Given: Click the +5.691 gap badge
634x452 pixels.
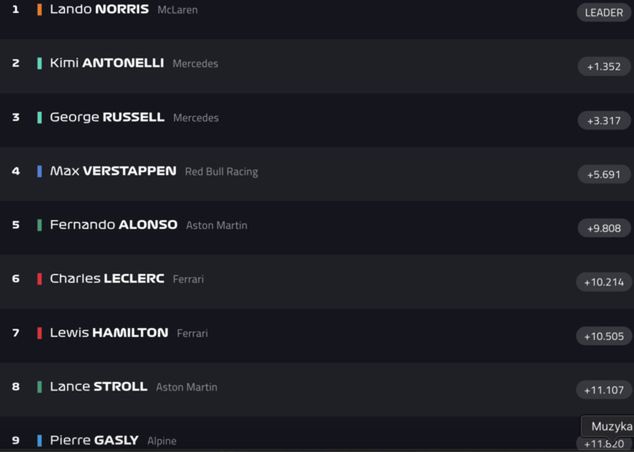Looking at the screenshot, I should [x=604, y=174].
